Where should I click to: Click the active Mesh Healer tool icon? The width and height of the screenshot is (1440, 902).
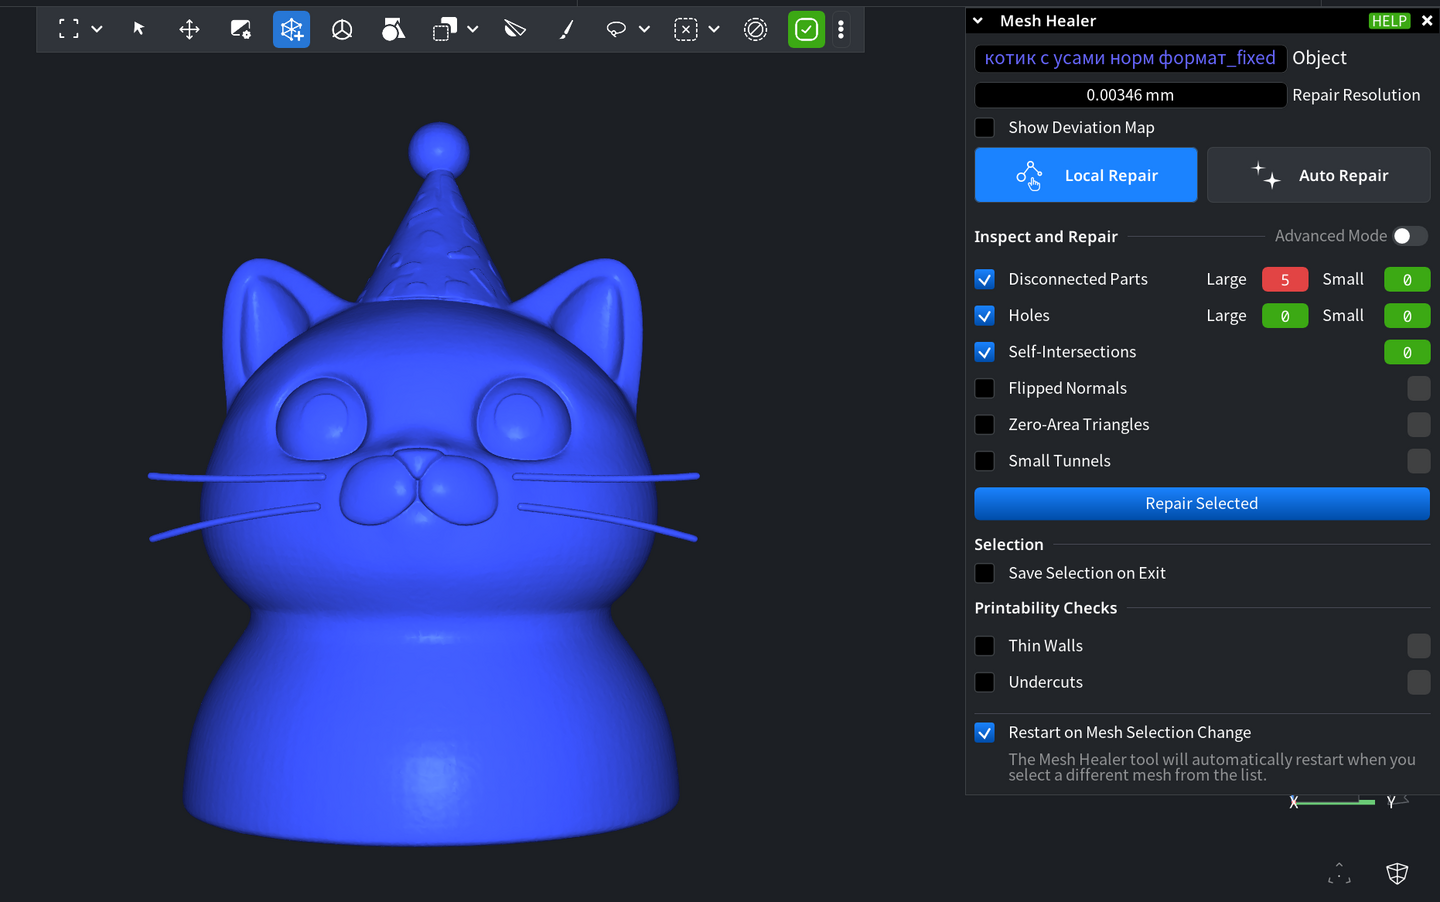point(291,30)
